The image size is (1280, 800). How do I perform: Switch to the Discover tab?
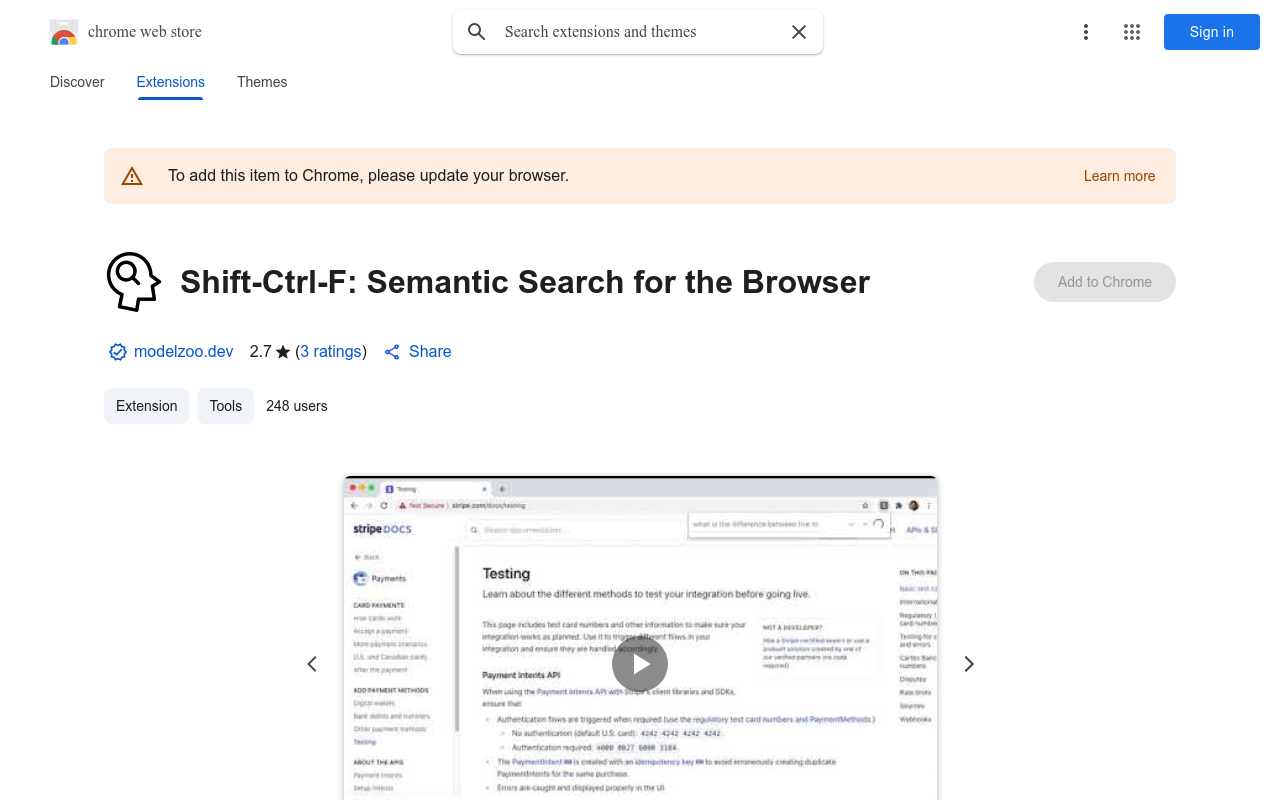point(76,82)
